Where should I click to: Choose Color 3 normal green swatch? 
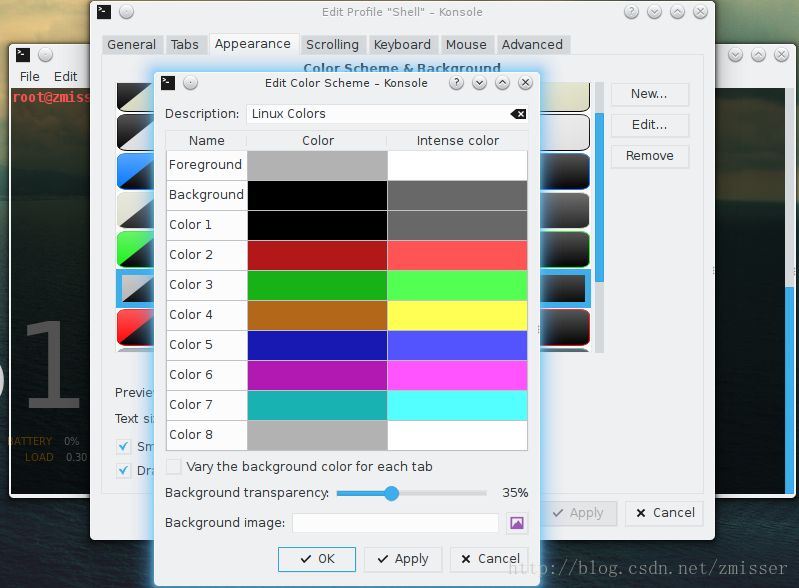(x=317, y=285)
